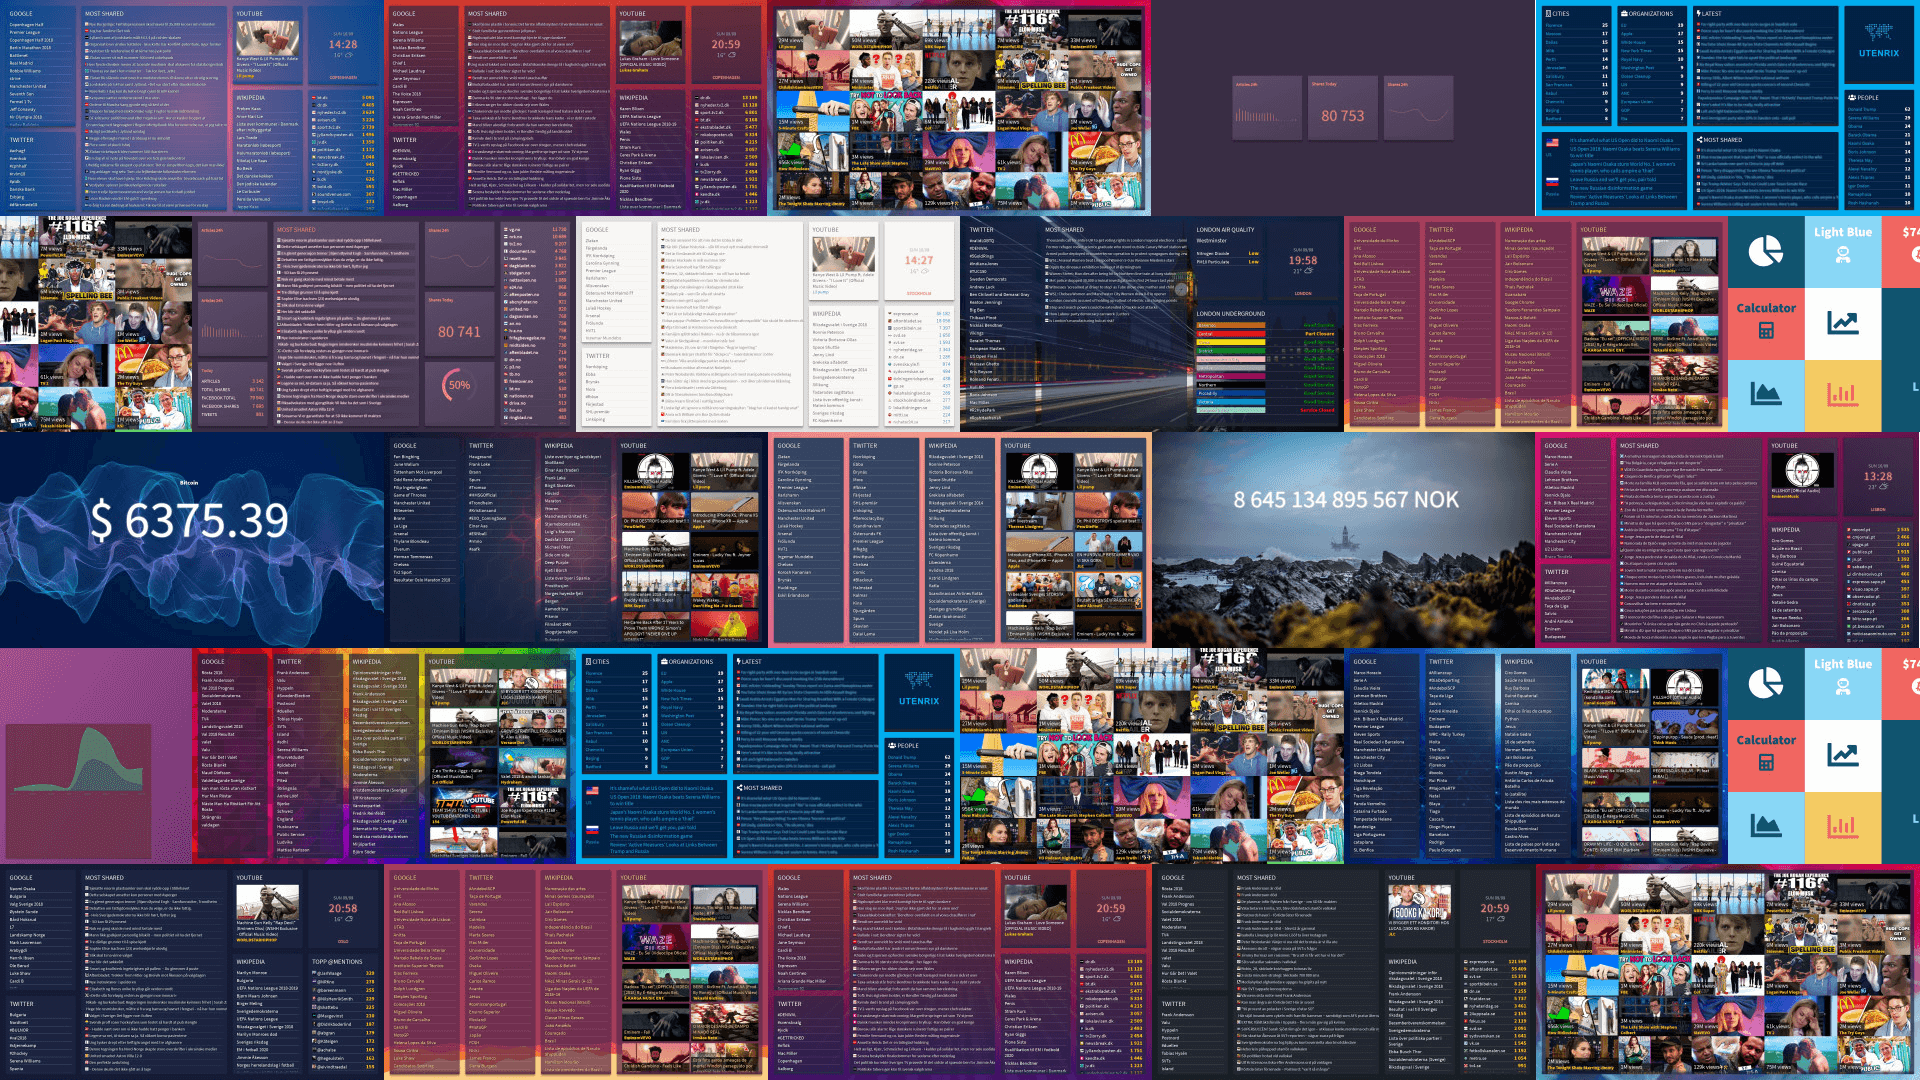Click the 80 741 shares counter
This screenshot has width=1920, height=1080.
459,332
